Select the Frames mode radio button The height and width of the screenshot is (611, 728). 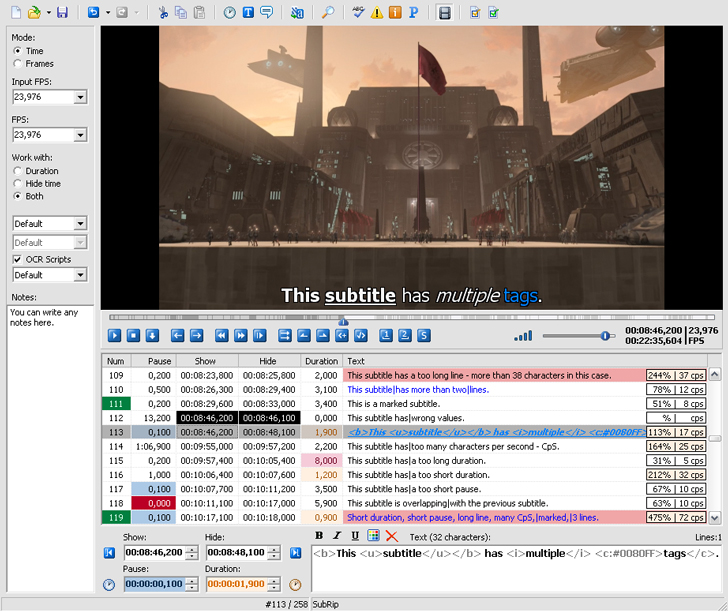18,64
